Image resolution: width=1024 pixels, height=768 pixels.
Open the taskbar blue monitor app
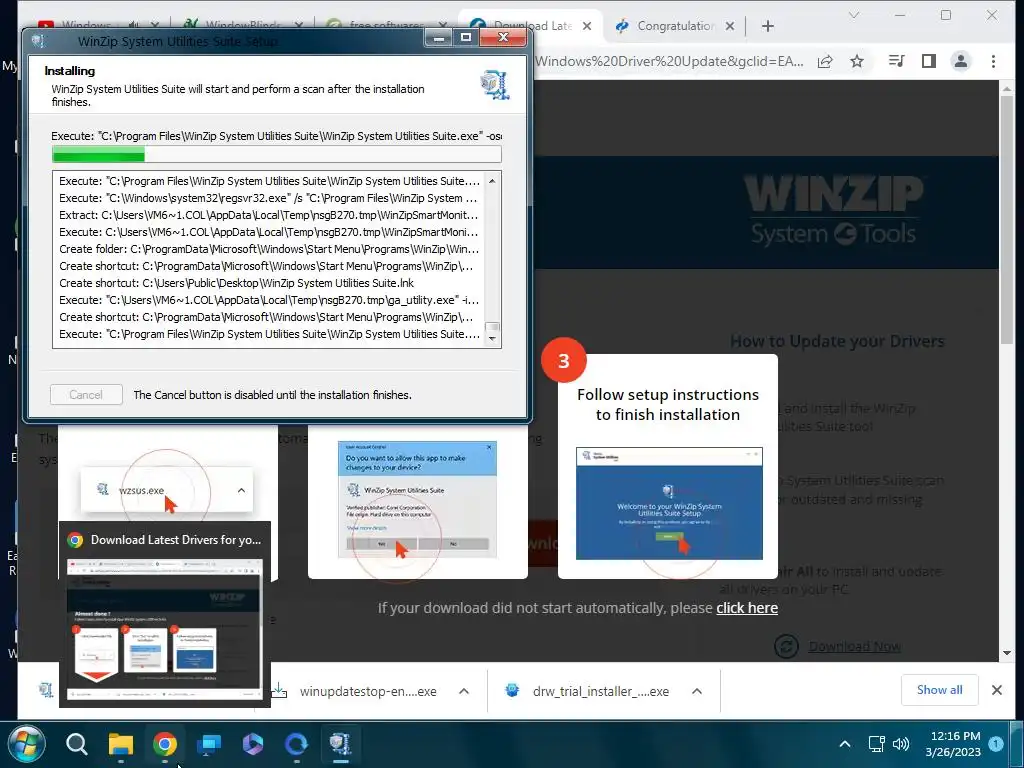click(209, 744)
